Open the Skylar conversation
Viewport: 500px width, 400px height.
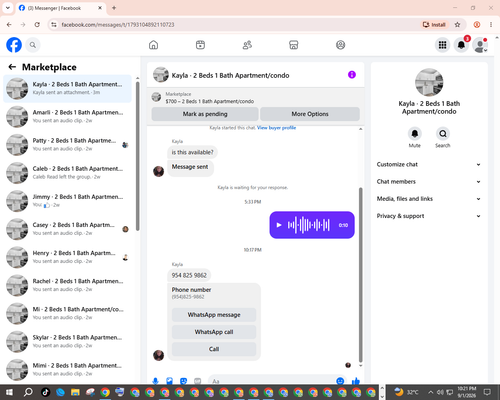pyautogui.click(x=67, y=342)
